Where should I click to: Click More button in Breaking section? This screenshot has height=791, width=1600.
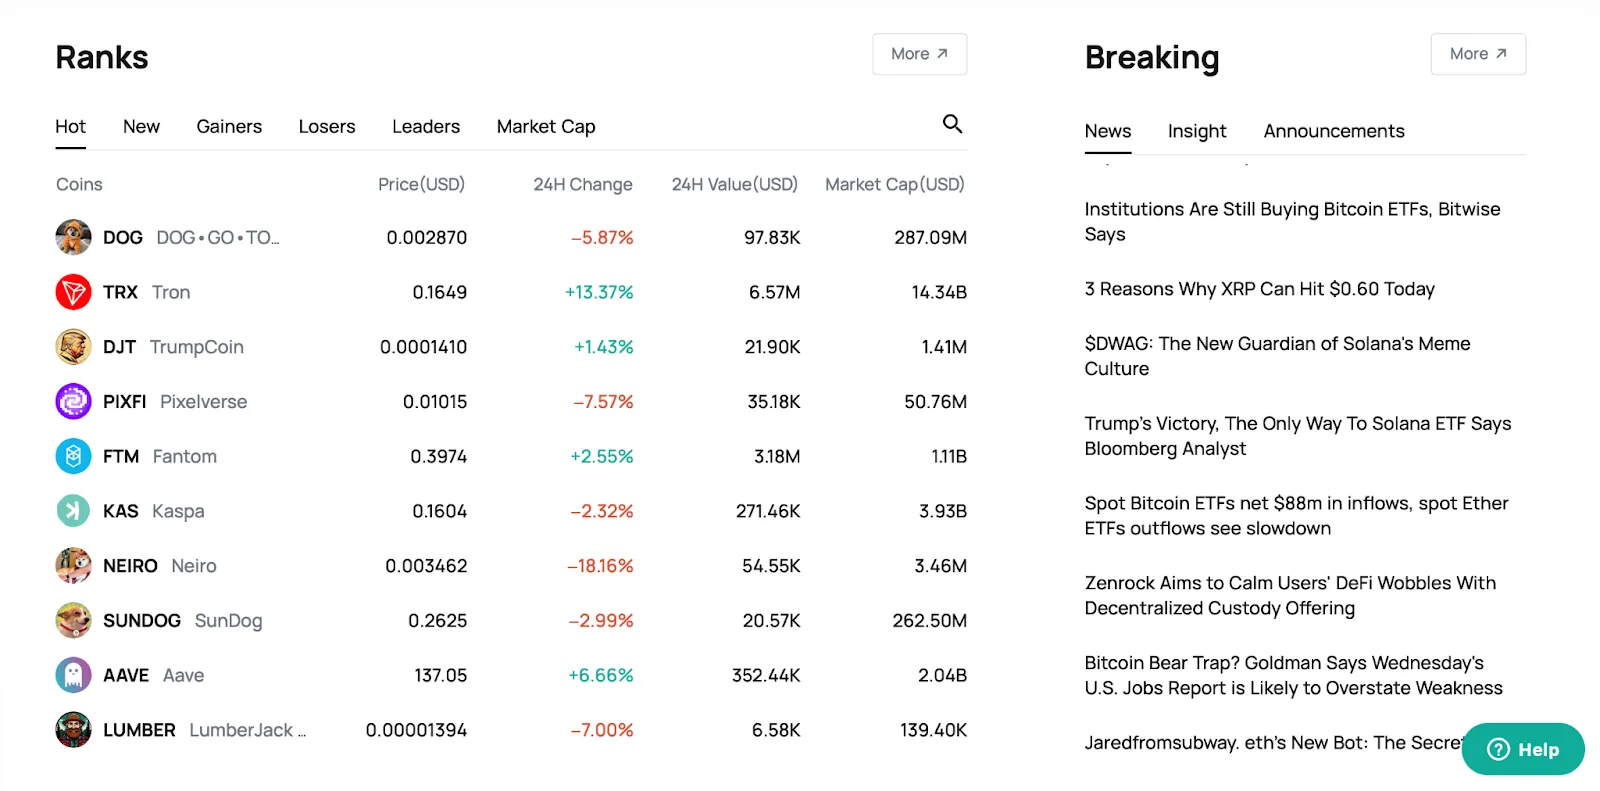[x=1478, y=54]
